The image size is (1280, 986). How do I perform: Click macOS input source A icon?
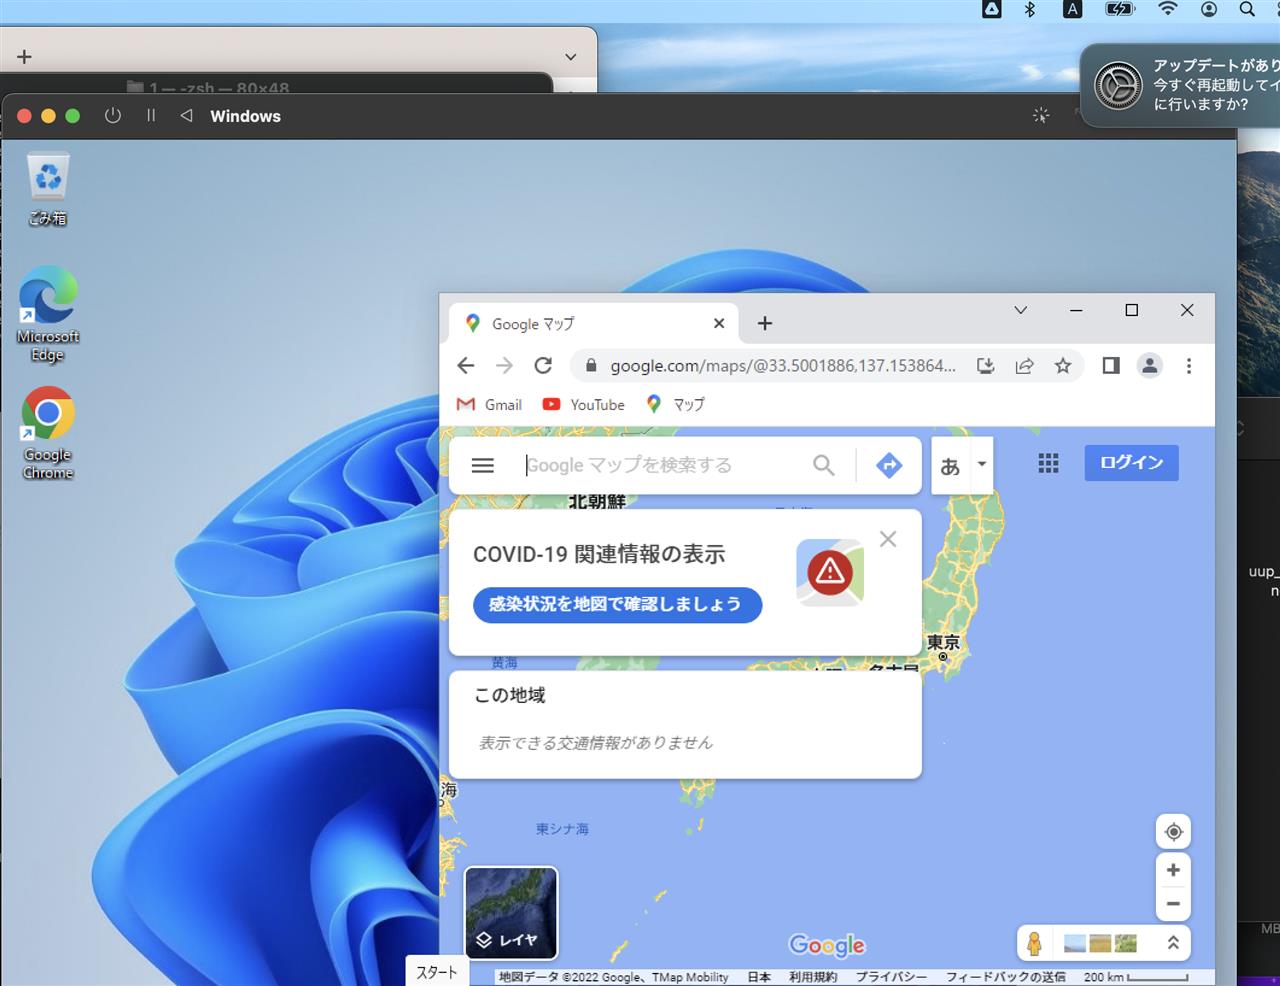click(1072, 9)
